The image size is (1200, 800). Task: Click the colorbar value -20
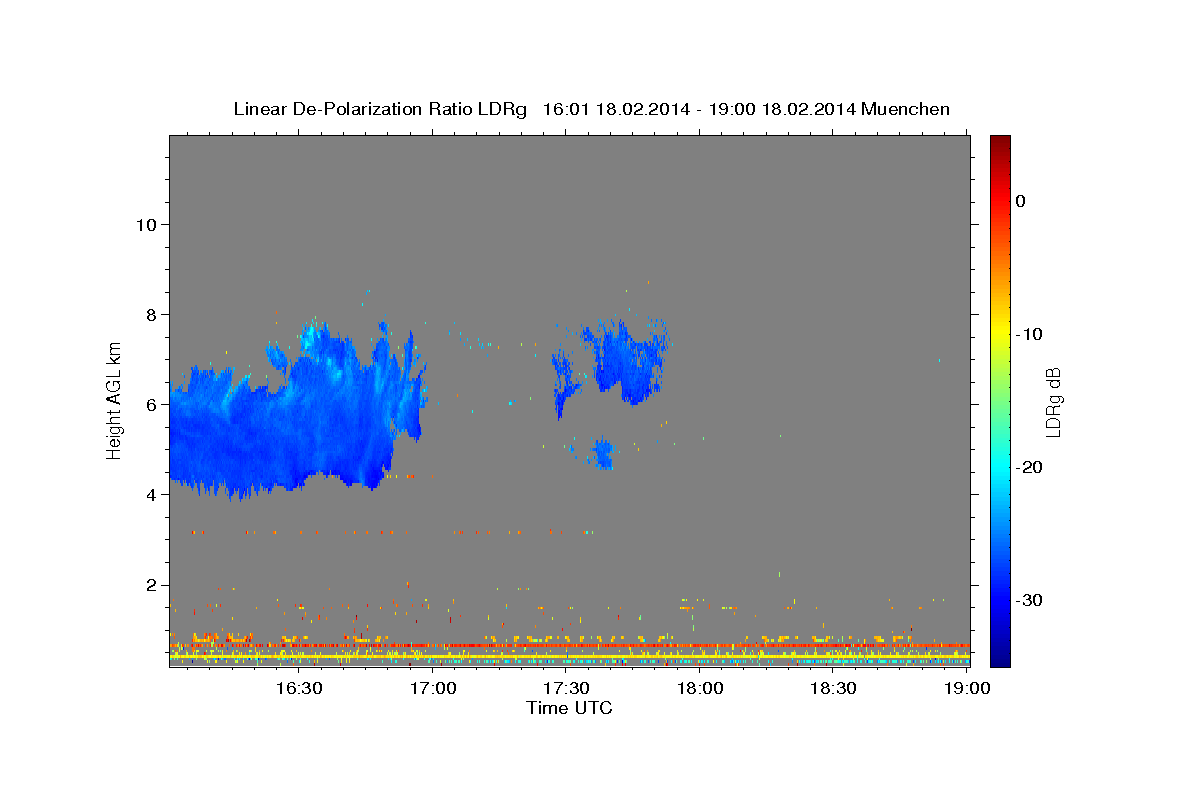[1030, 467]
